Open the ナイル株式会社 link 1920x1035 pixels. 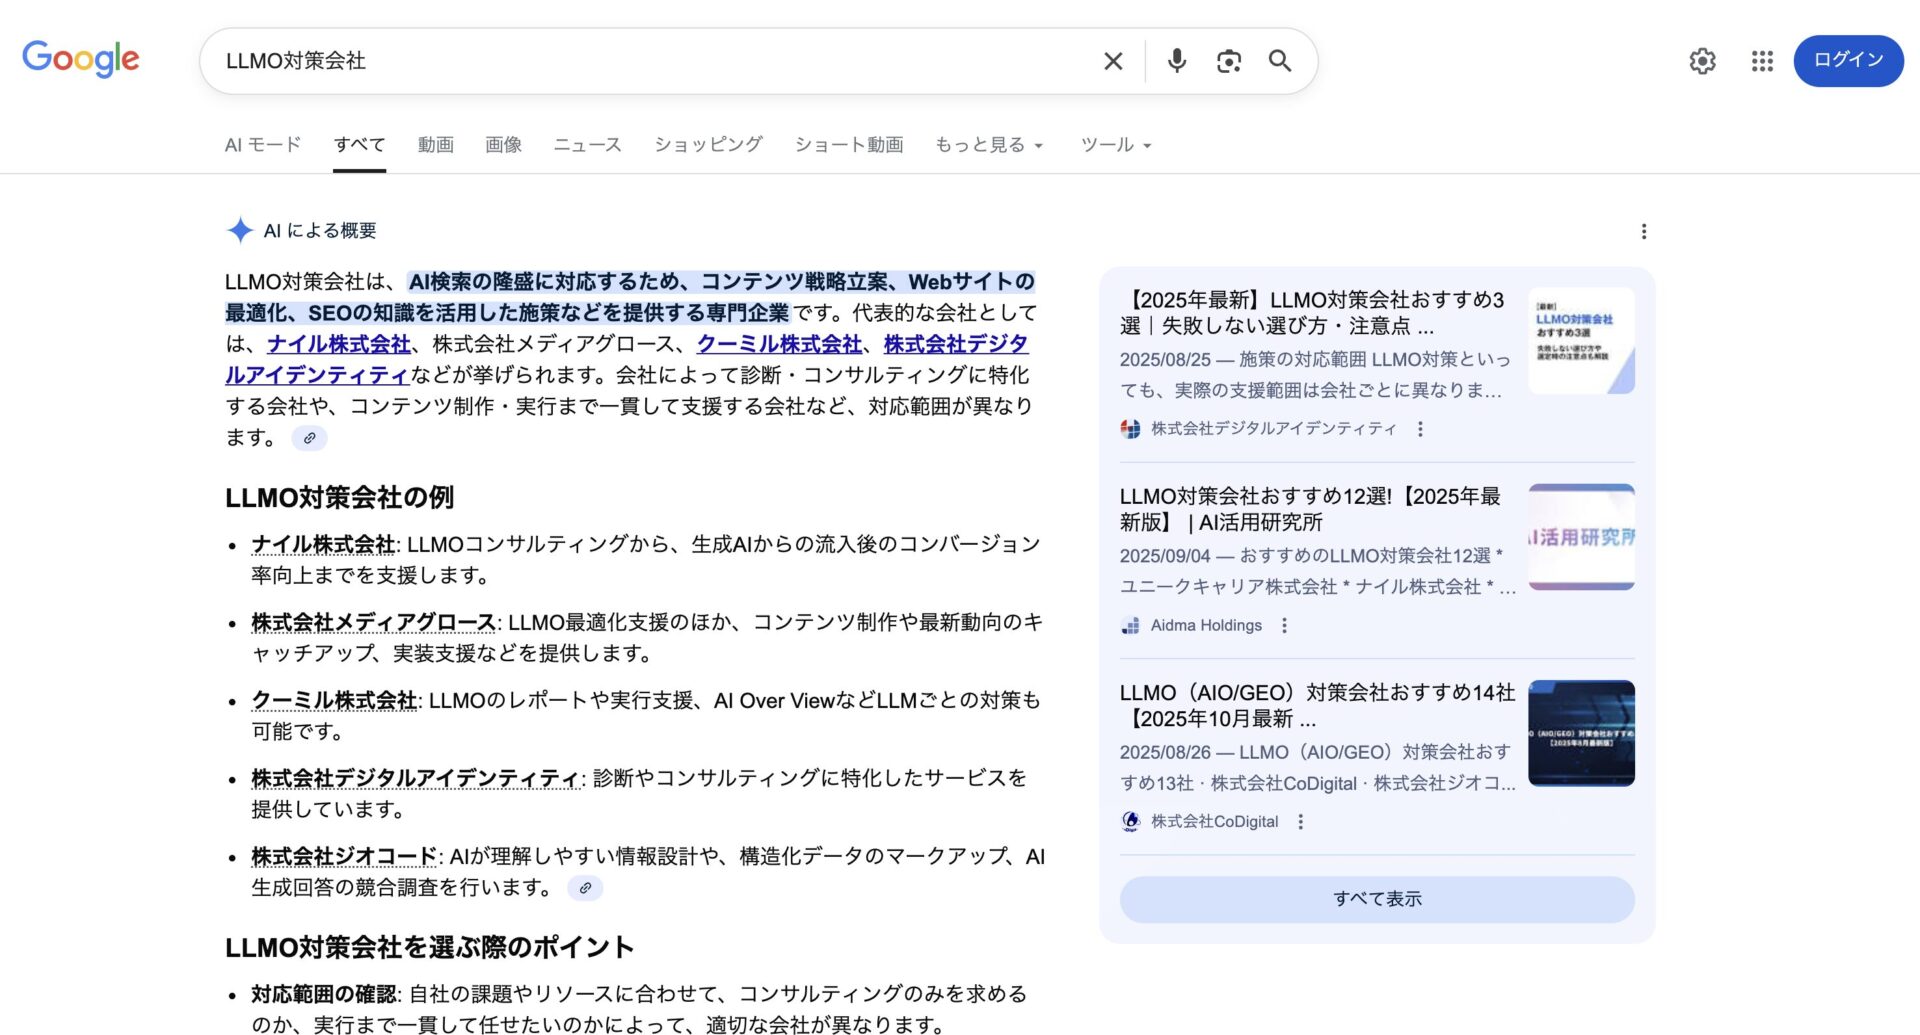pyautogui.click(x=338, y=343)
